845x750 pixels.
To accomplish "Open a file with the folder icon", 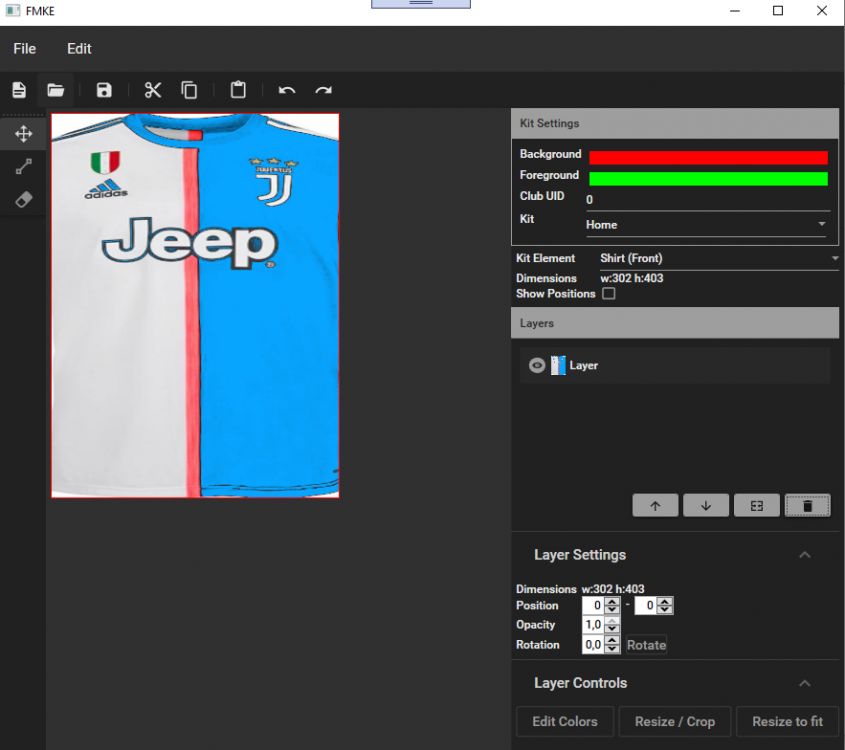I will (56, 90).
